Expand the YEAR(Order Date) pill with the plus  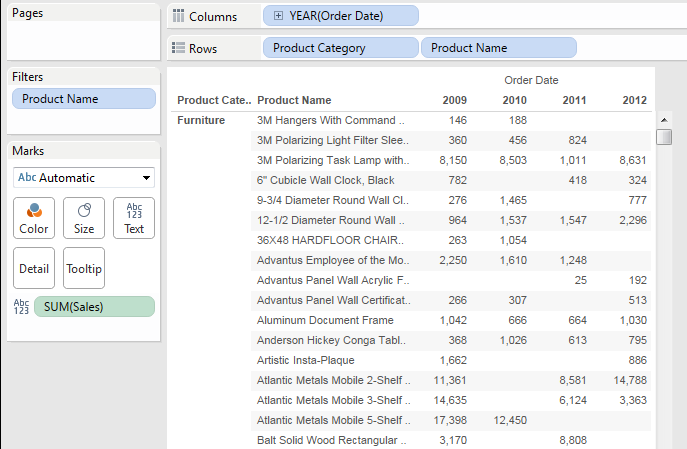click(278, 16)
